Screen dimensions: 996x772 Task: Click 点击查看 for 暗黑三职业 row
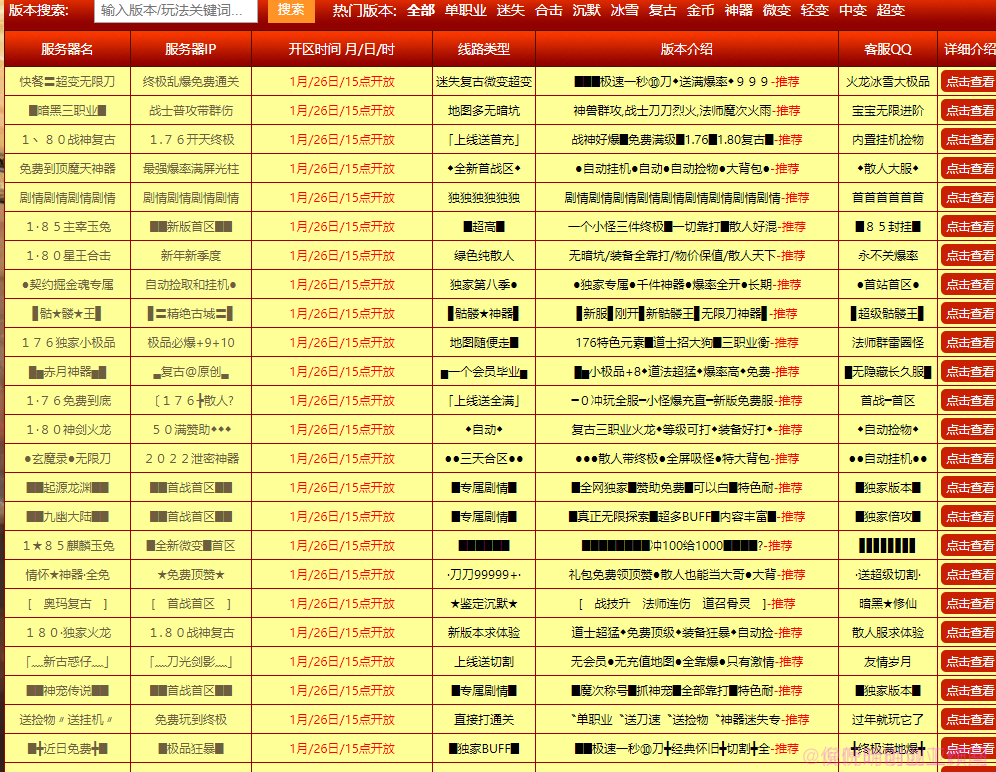[x=969, y=111]
